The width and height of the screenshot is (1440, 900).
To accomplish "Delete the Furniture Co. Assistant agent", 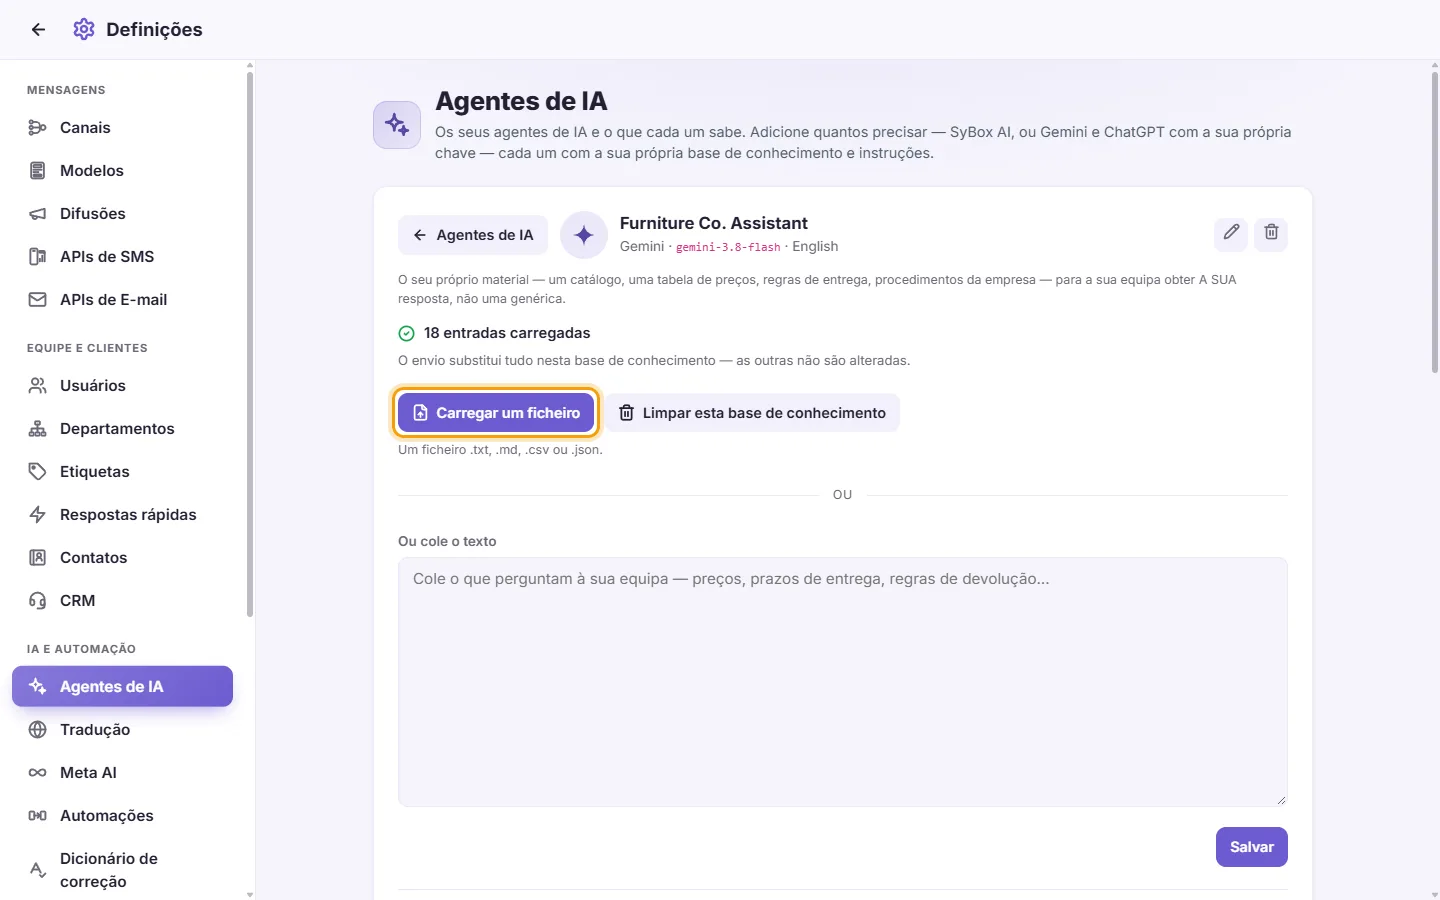I will 1271,233.
